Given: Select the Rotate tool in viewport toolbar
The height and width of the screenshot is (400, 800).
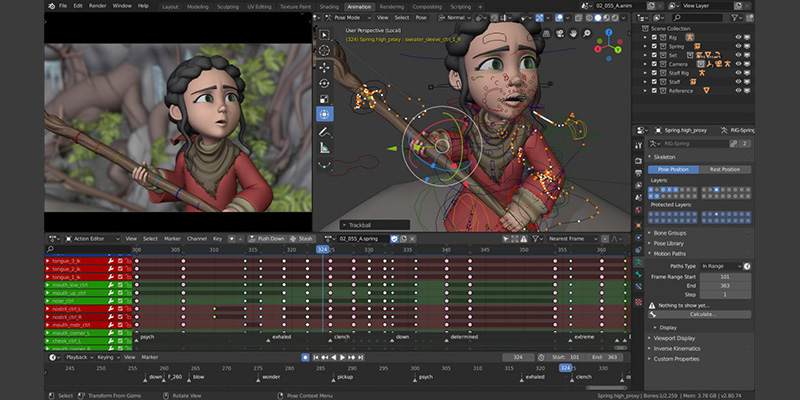Looking at the screenshot, I should [x=324, y=83].
